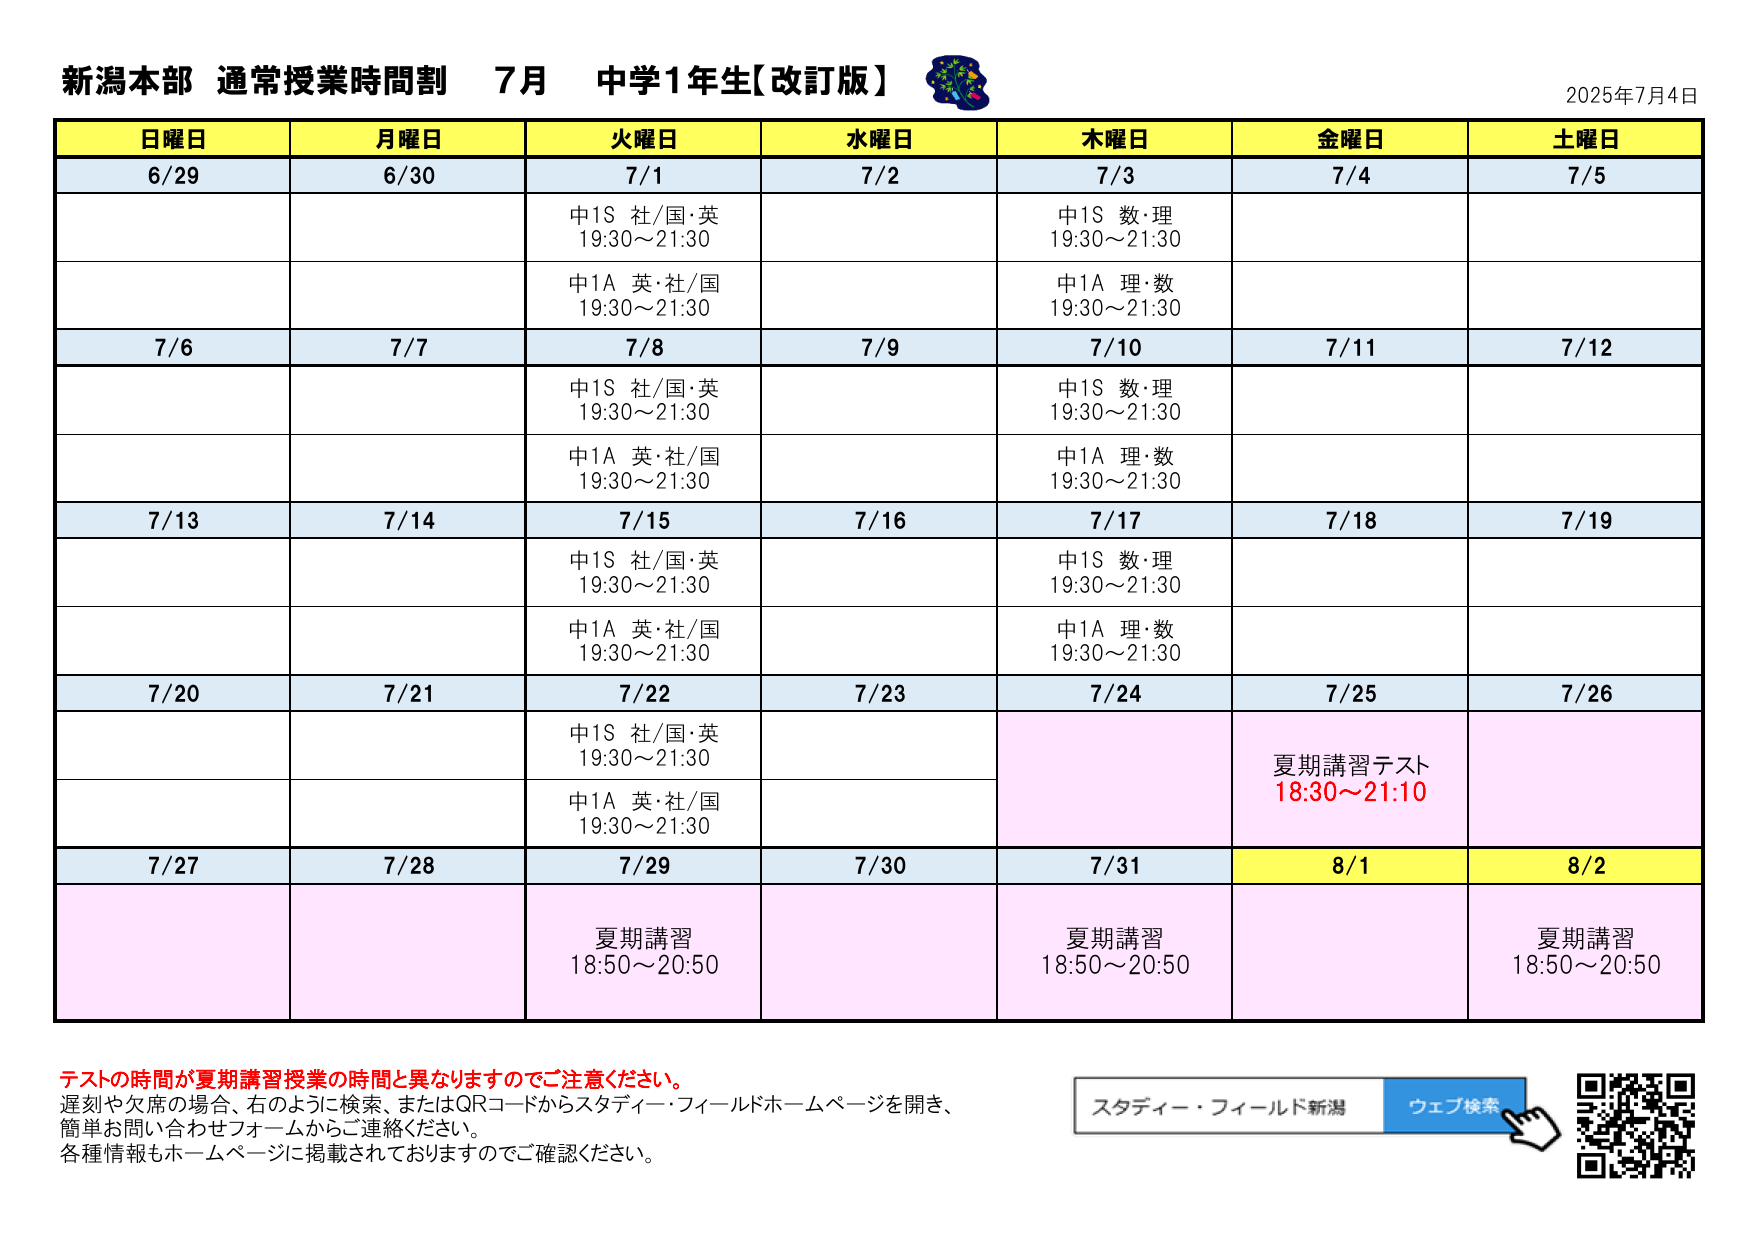The width and height of the screenshot is (1754, 1240).
Task: Click the 7/15 date cell
Action: click(644, 521)
